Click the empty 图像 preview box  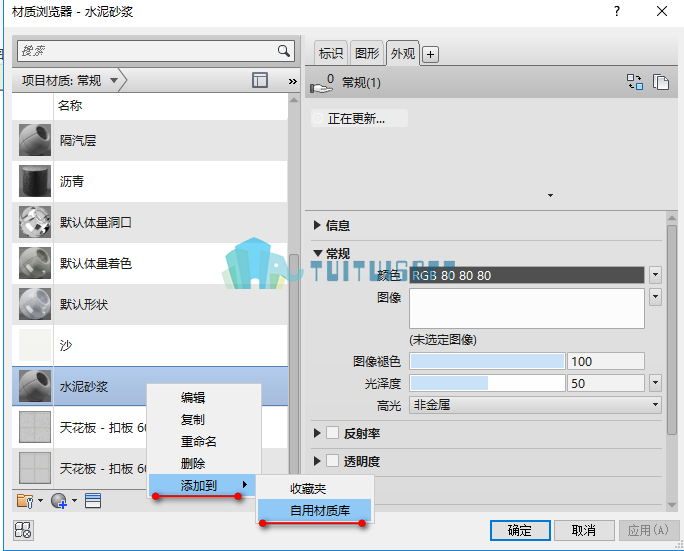[x=527, y=308]
